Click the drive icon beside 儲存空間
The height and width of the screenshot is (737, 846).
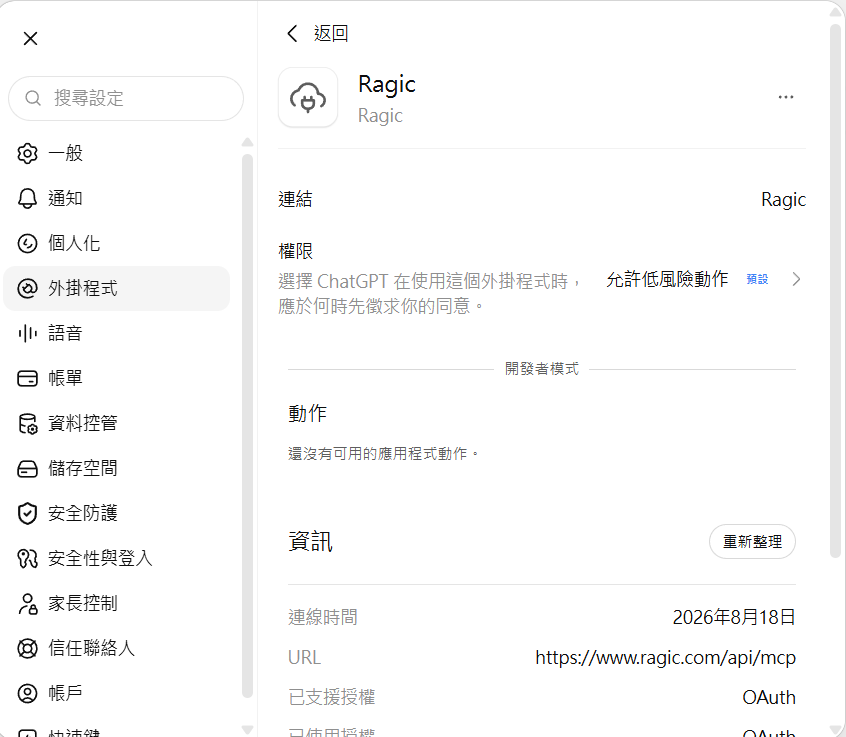coord(27,468)
